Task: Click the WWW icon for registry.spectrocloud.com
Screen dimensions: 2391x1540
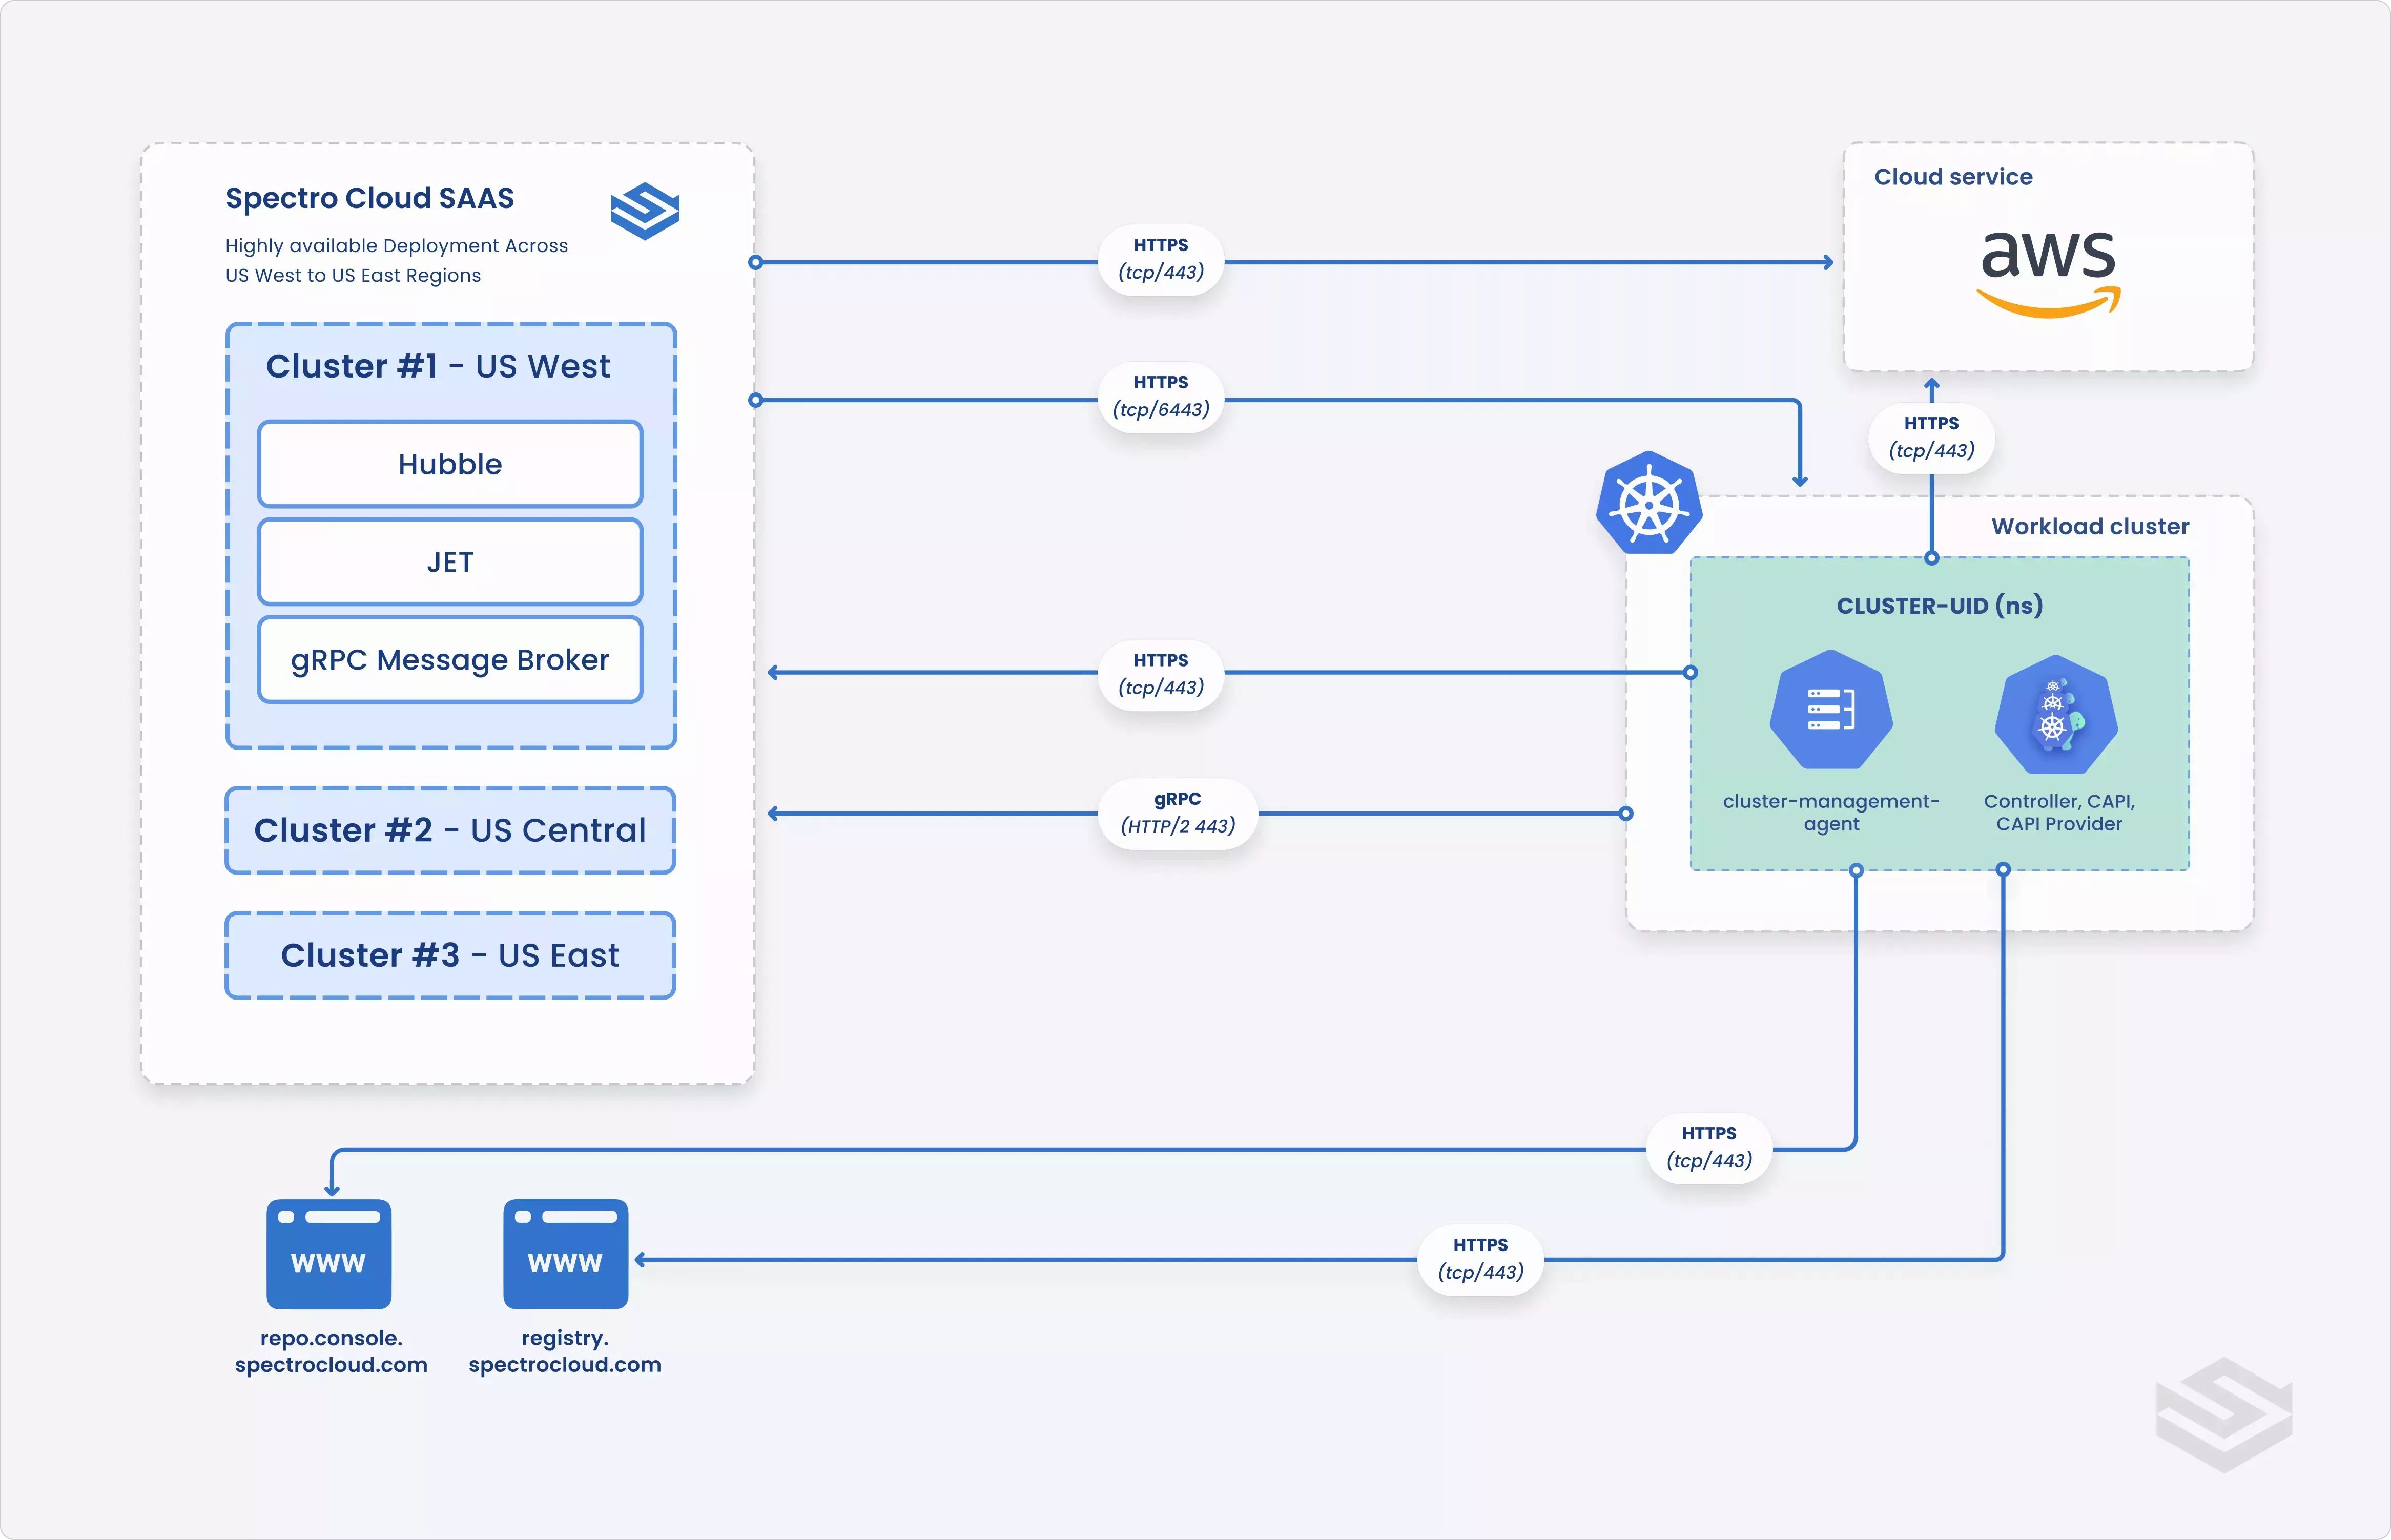Action: pyautogui.click(x=565, y=1253)
